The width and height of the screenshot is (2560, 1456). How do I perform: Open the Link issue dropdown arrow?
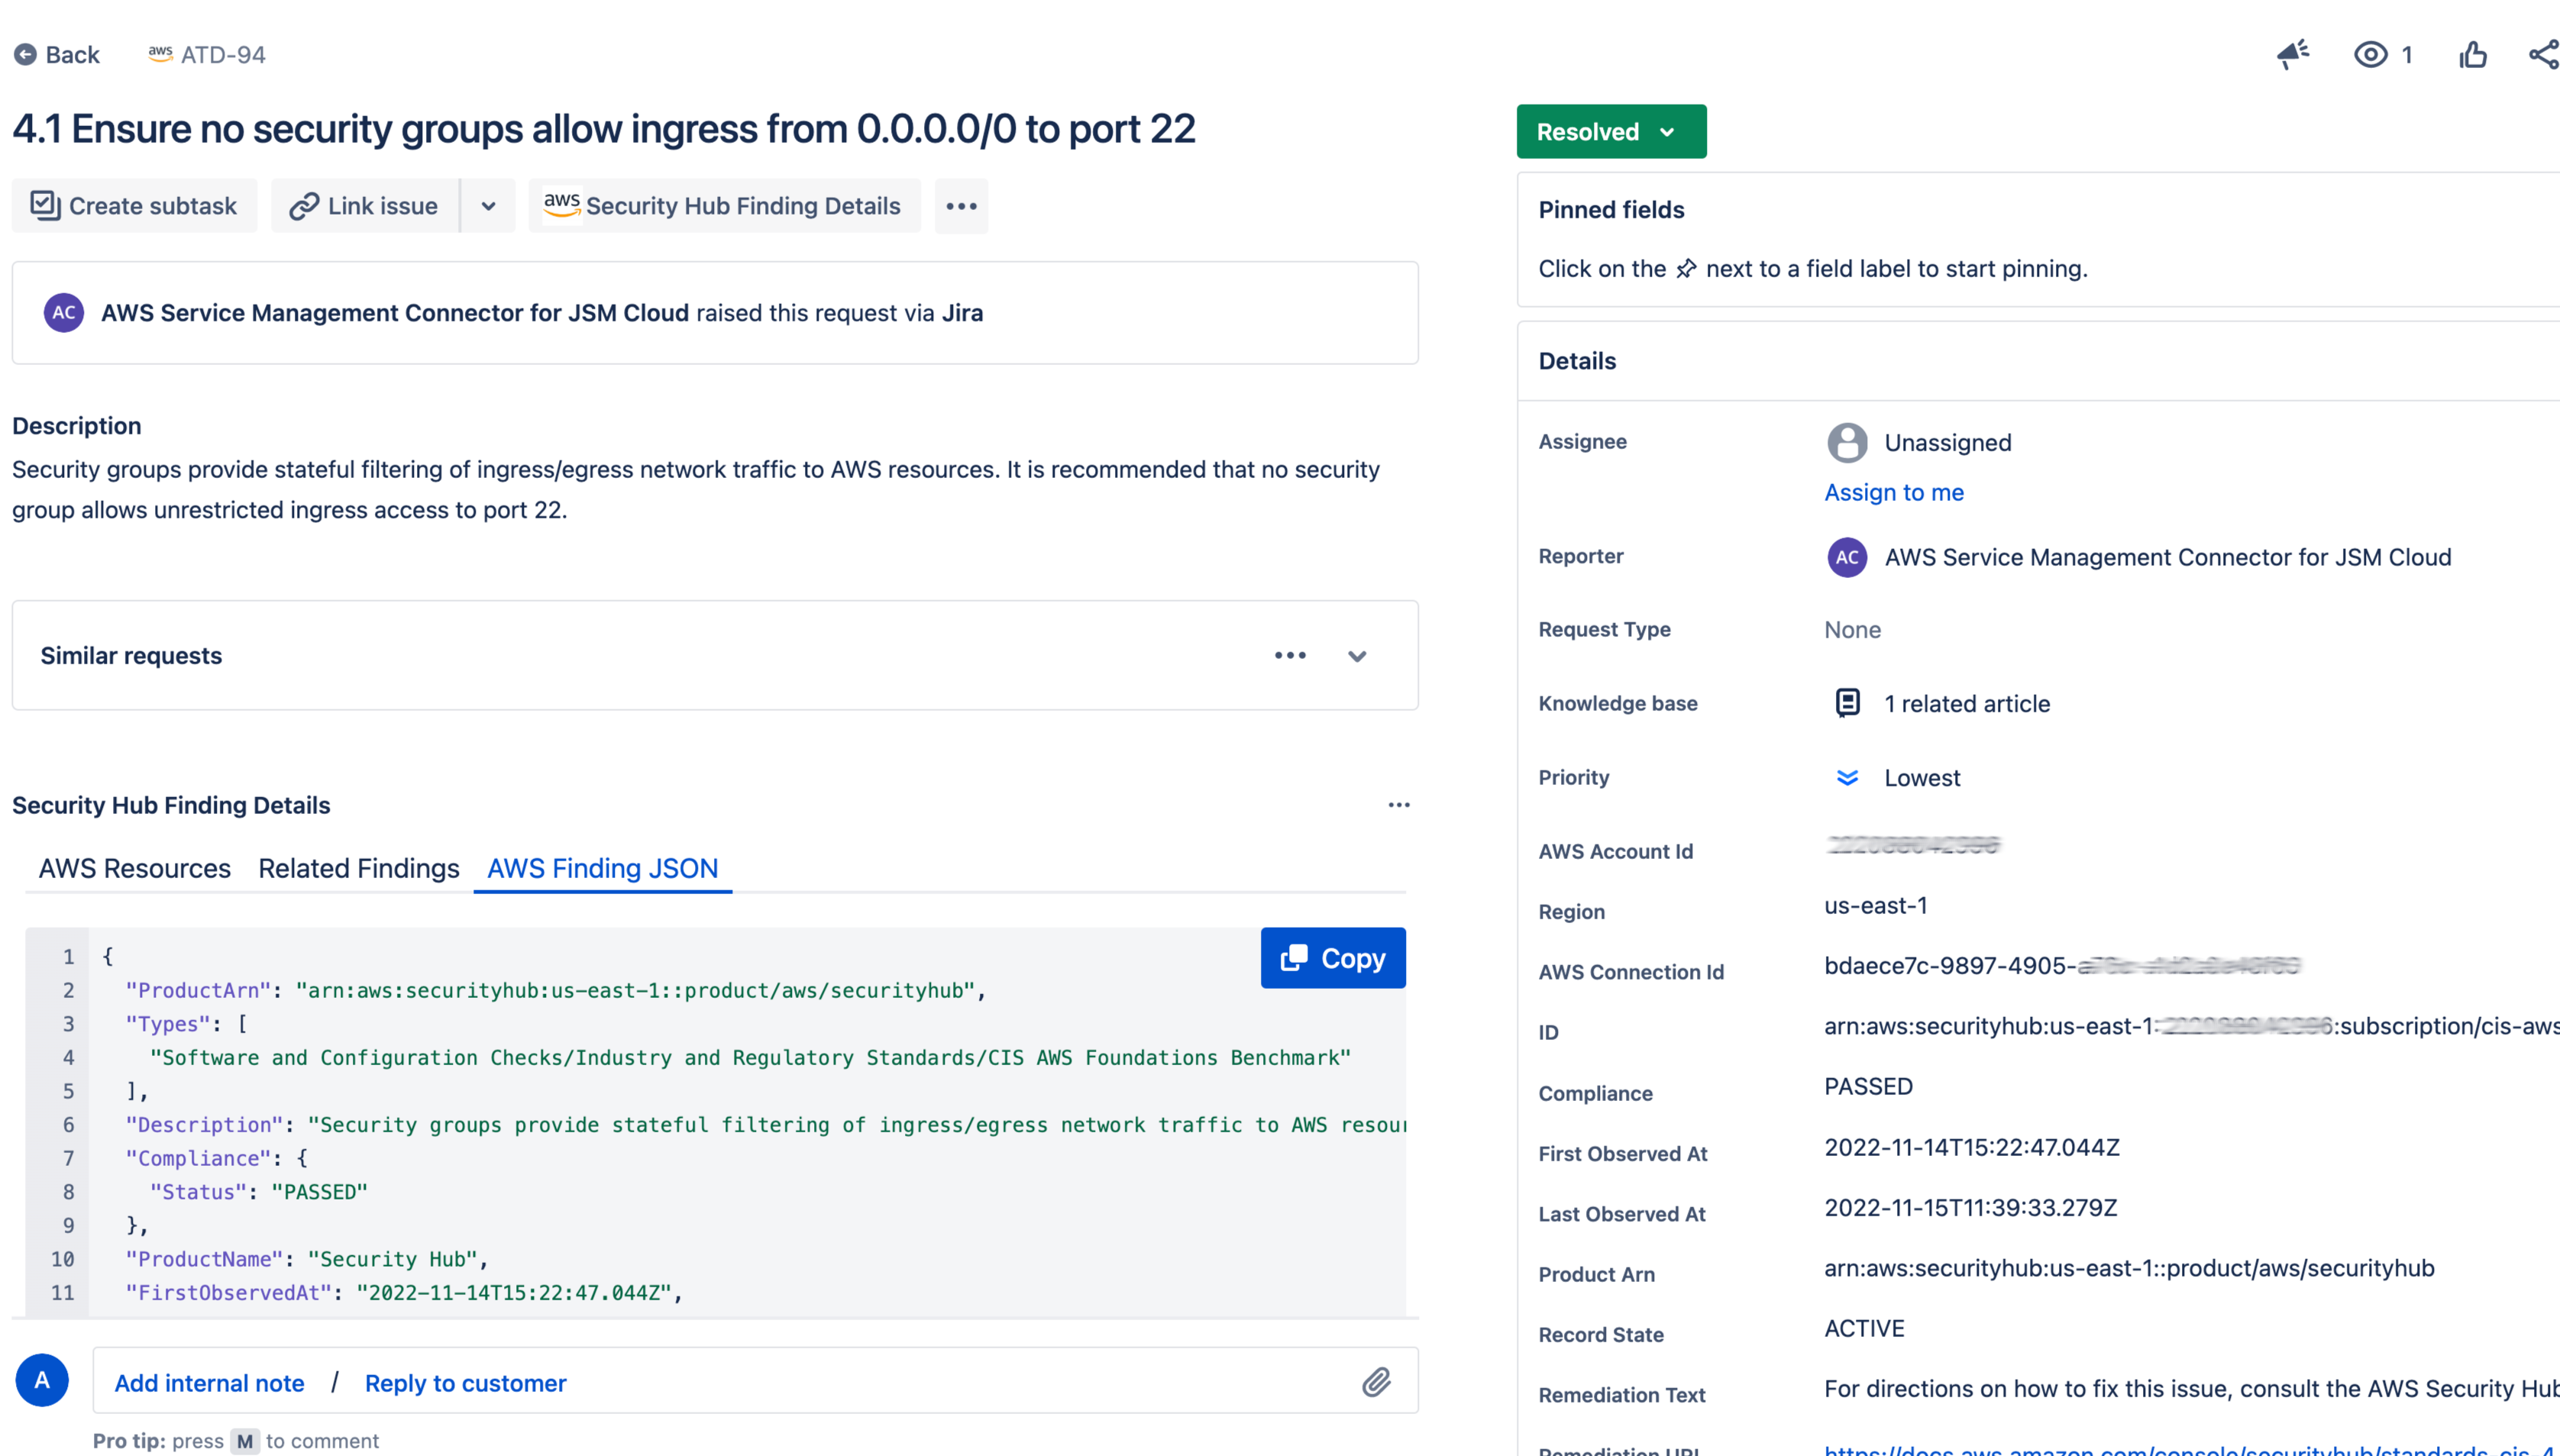[488, 206]
